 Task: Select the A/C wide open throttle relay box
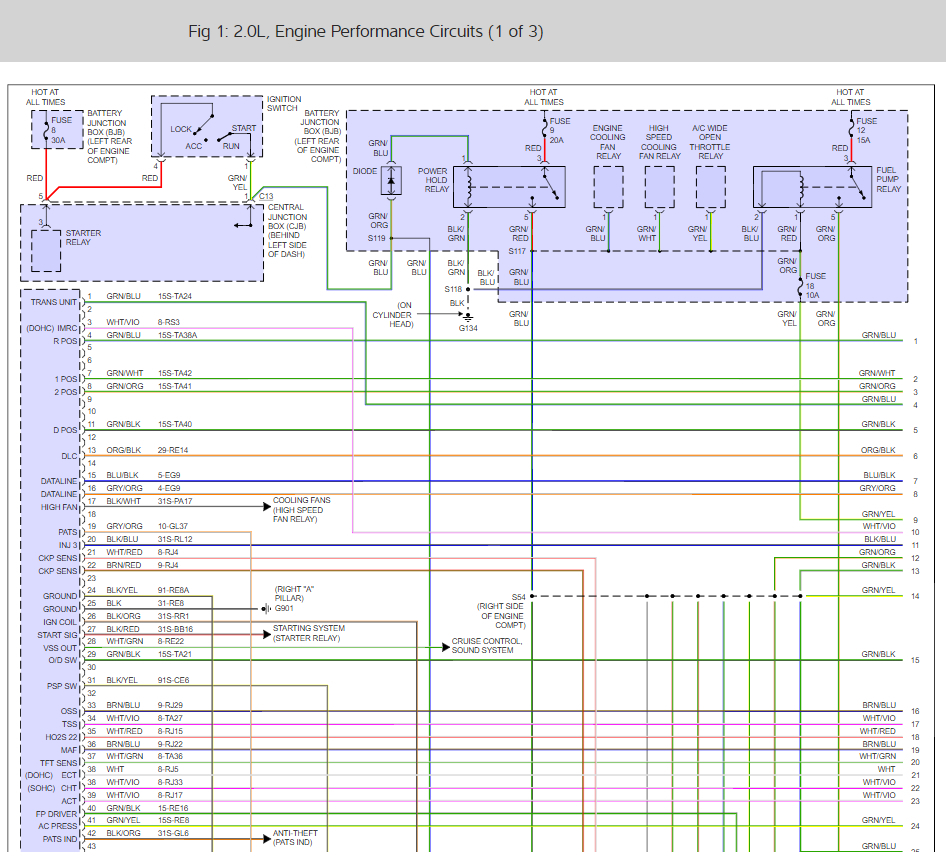point(710,186)
